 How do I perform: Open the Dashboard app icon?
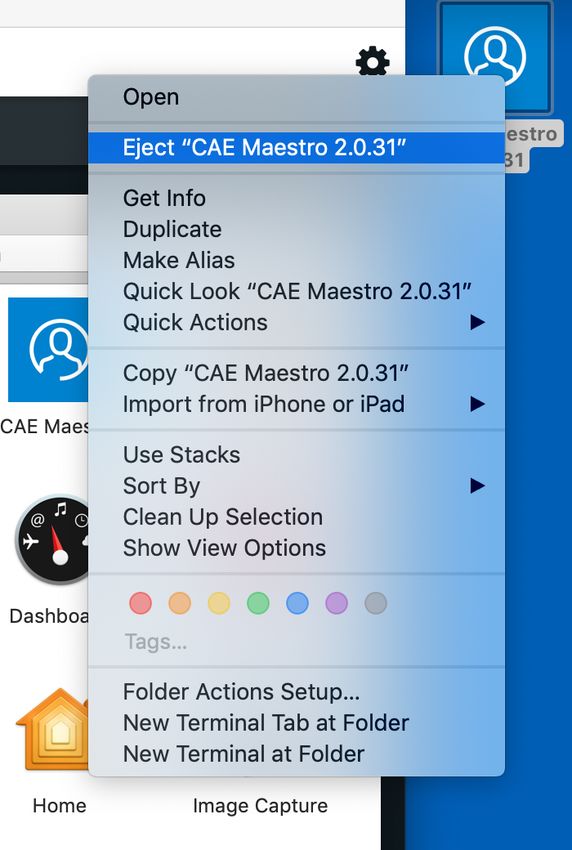tap(53, 539)
